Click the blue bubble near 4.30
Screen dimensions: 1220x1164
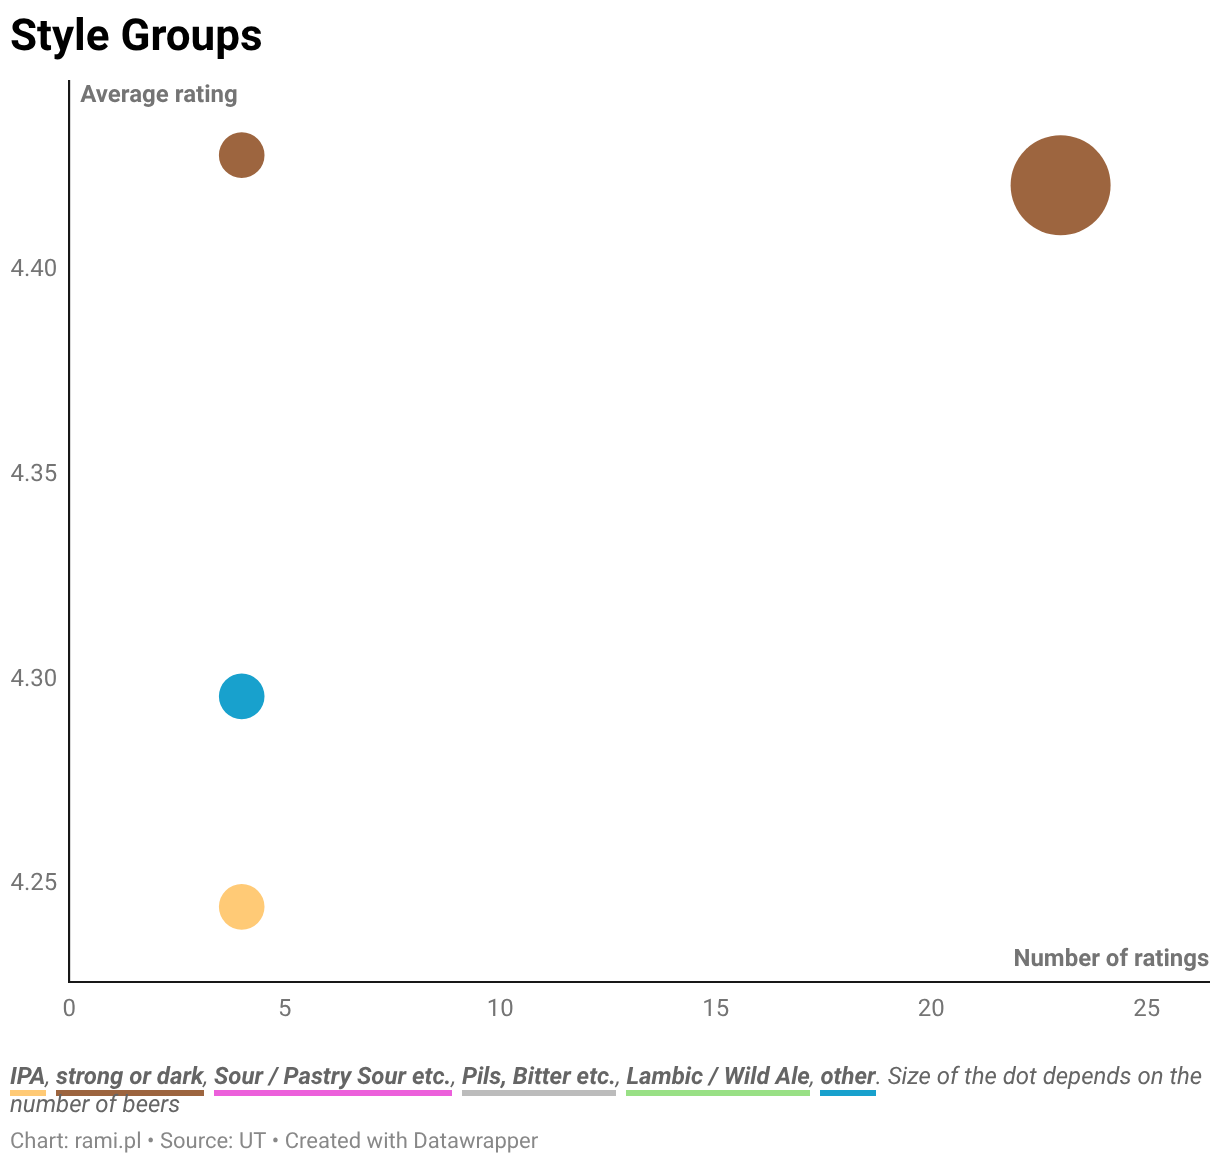pos(241,696)
